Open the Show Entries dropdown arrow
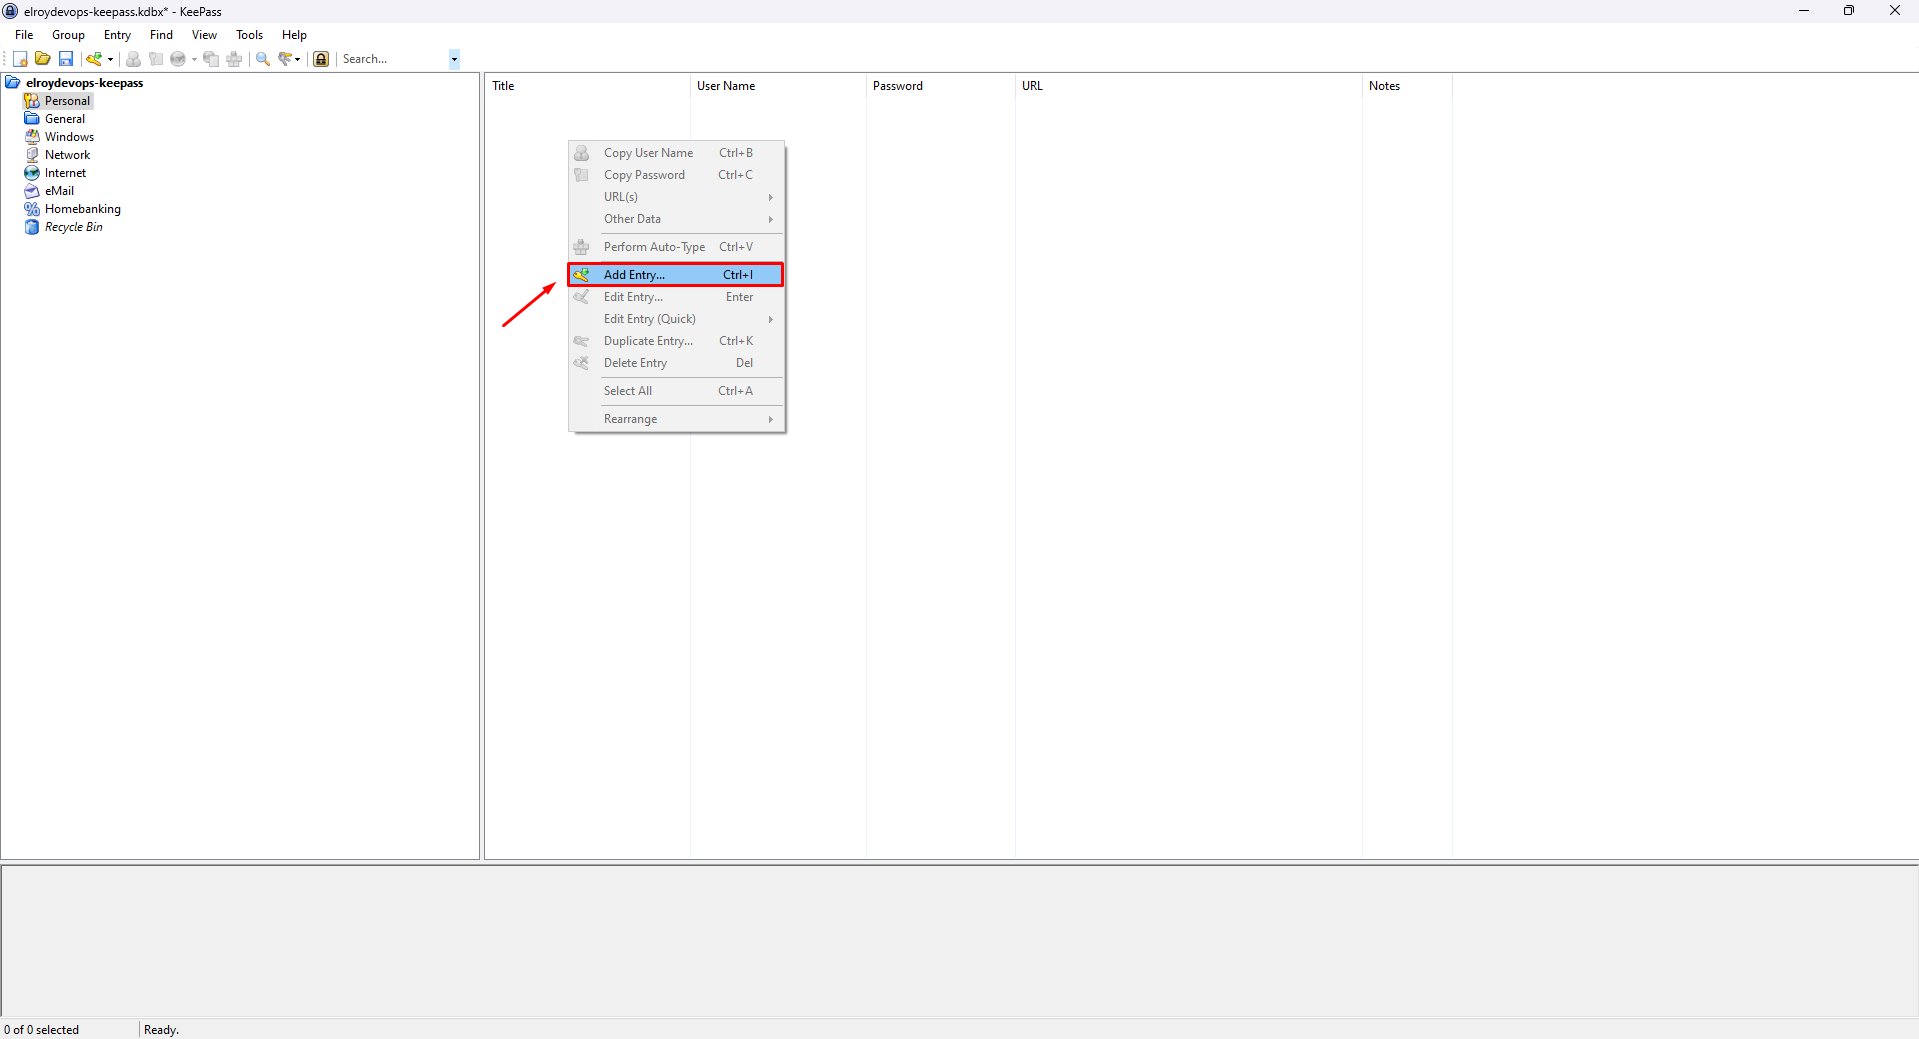 [298, 59]
